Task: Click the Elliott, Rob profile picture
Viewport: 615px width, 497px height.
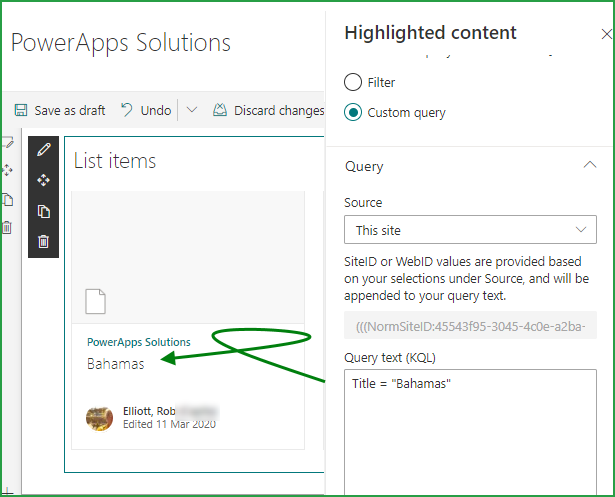Action: tap(99, 418)
